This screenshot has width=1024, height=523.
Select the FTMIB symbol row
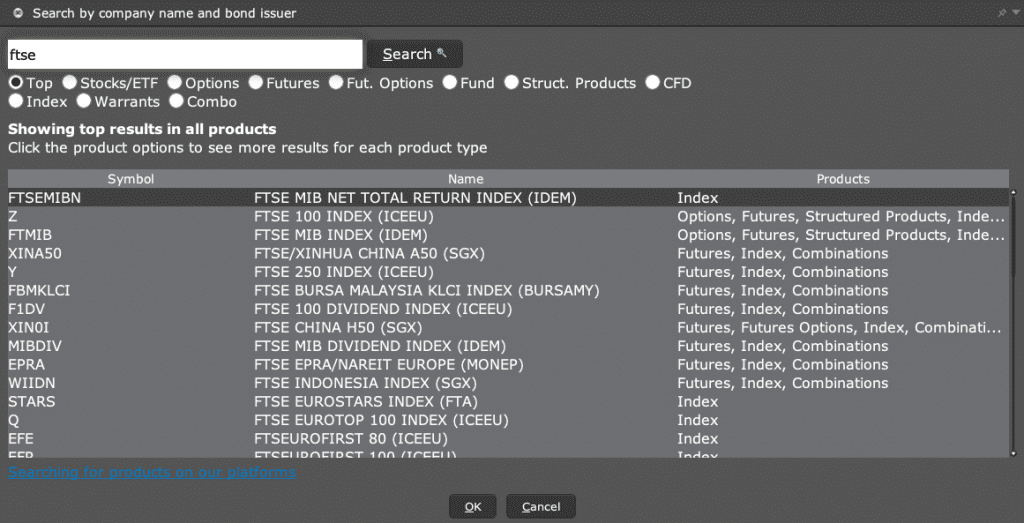[x=508, y=234]
